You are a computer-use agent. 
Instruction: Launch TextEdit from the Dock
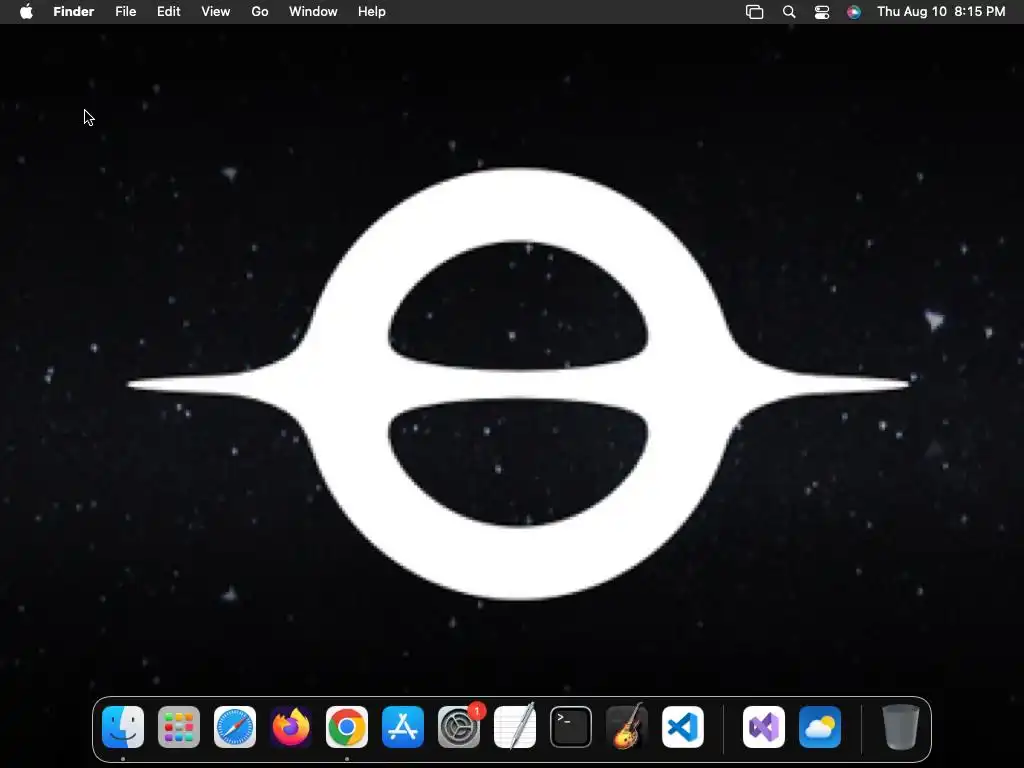[x=515, y=727]
